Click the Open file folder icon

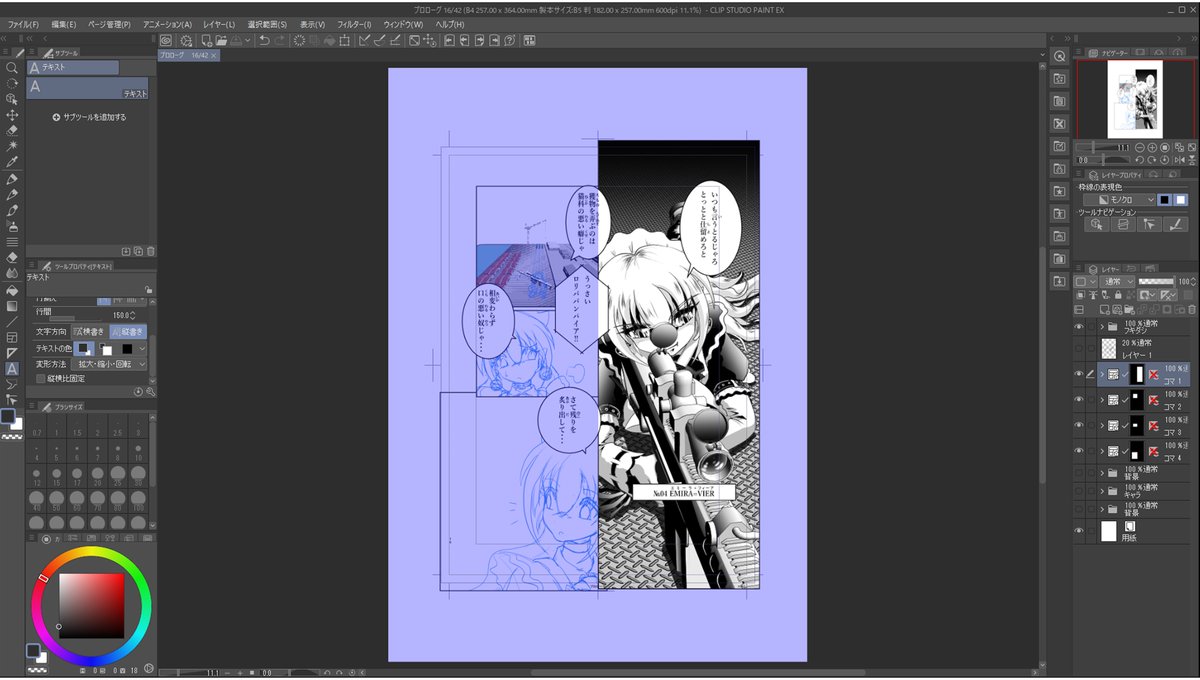tap(221, 40)
